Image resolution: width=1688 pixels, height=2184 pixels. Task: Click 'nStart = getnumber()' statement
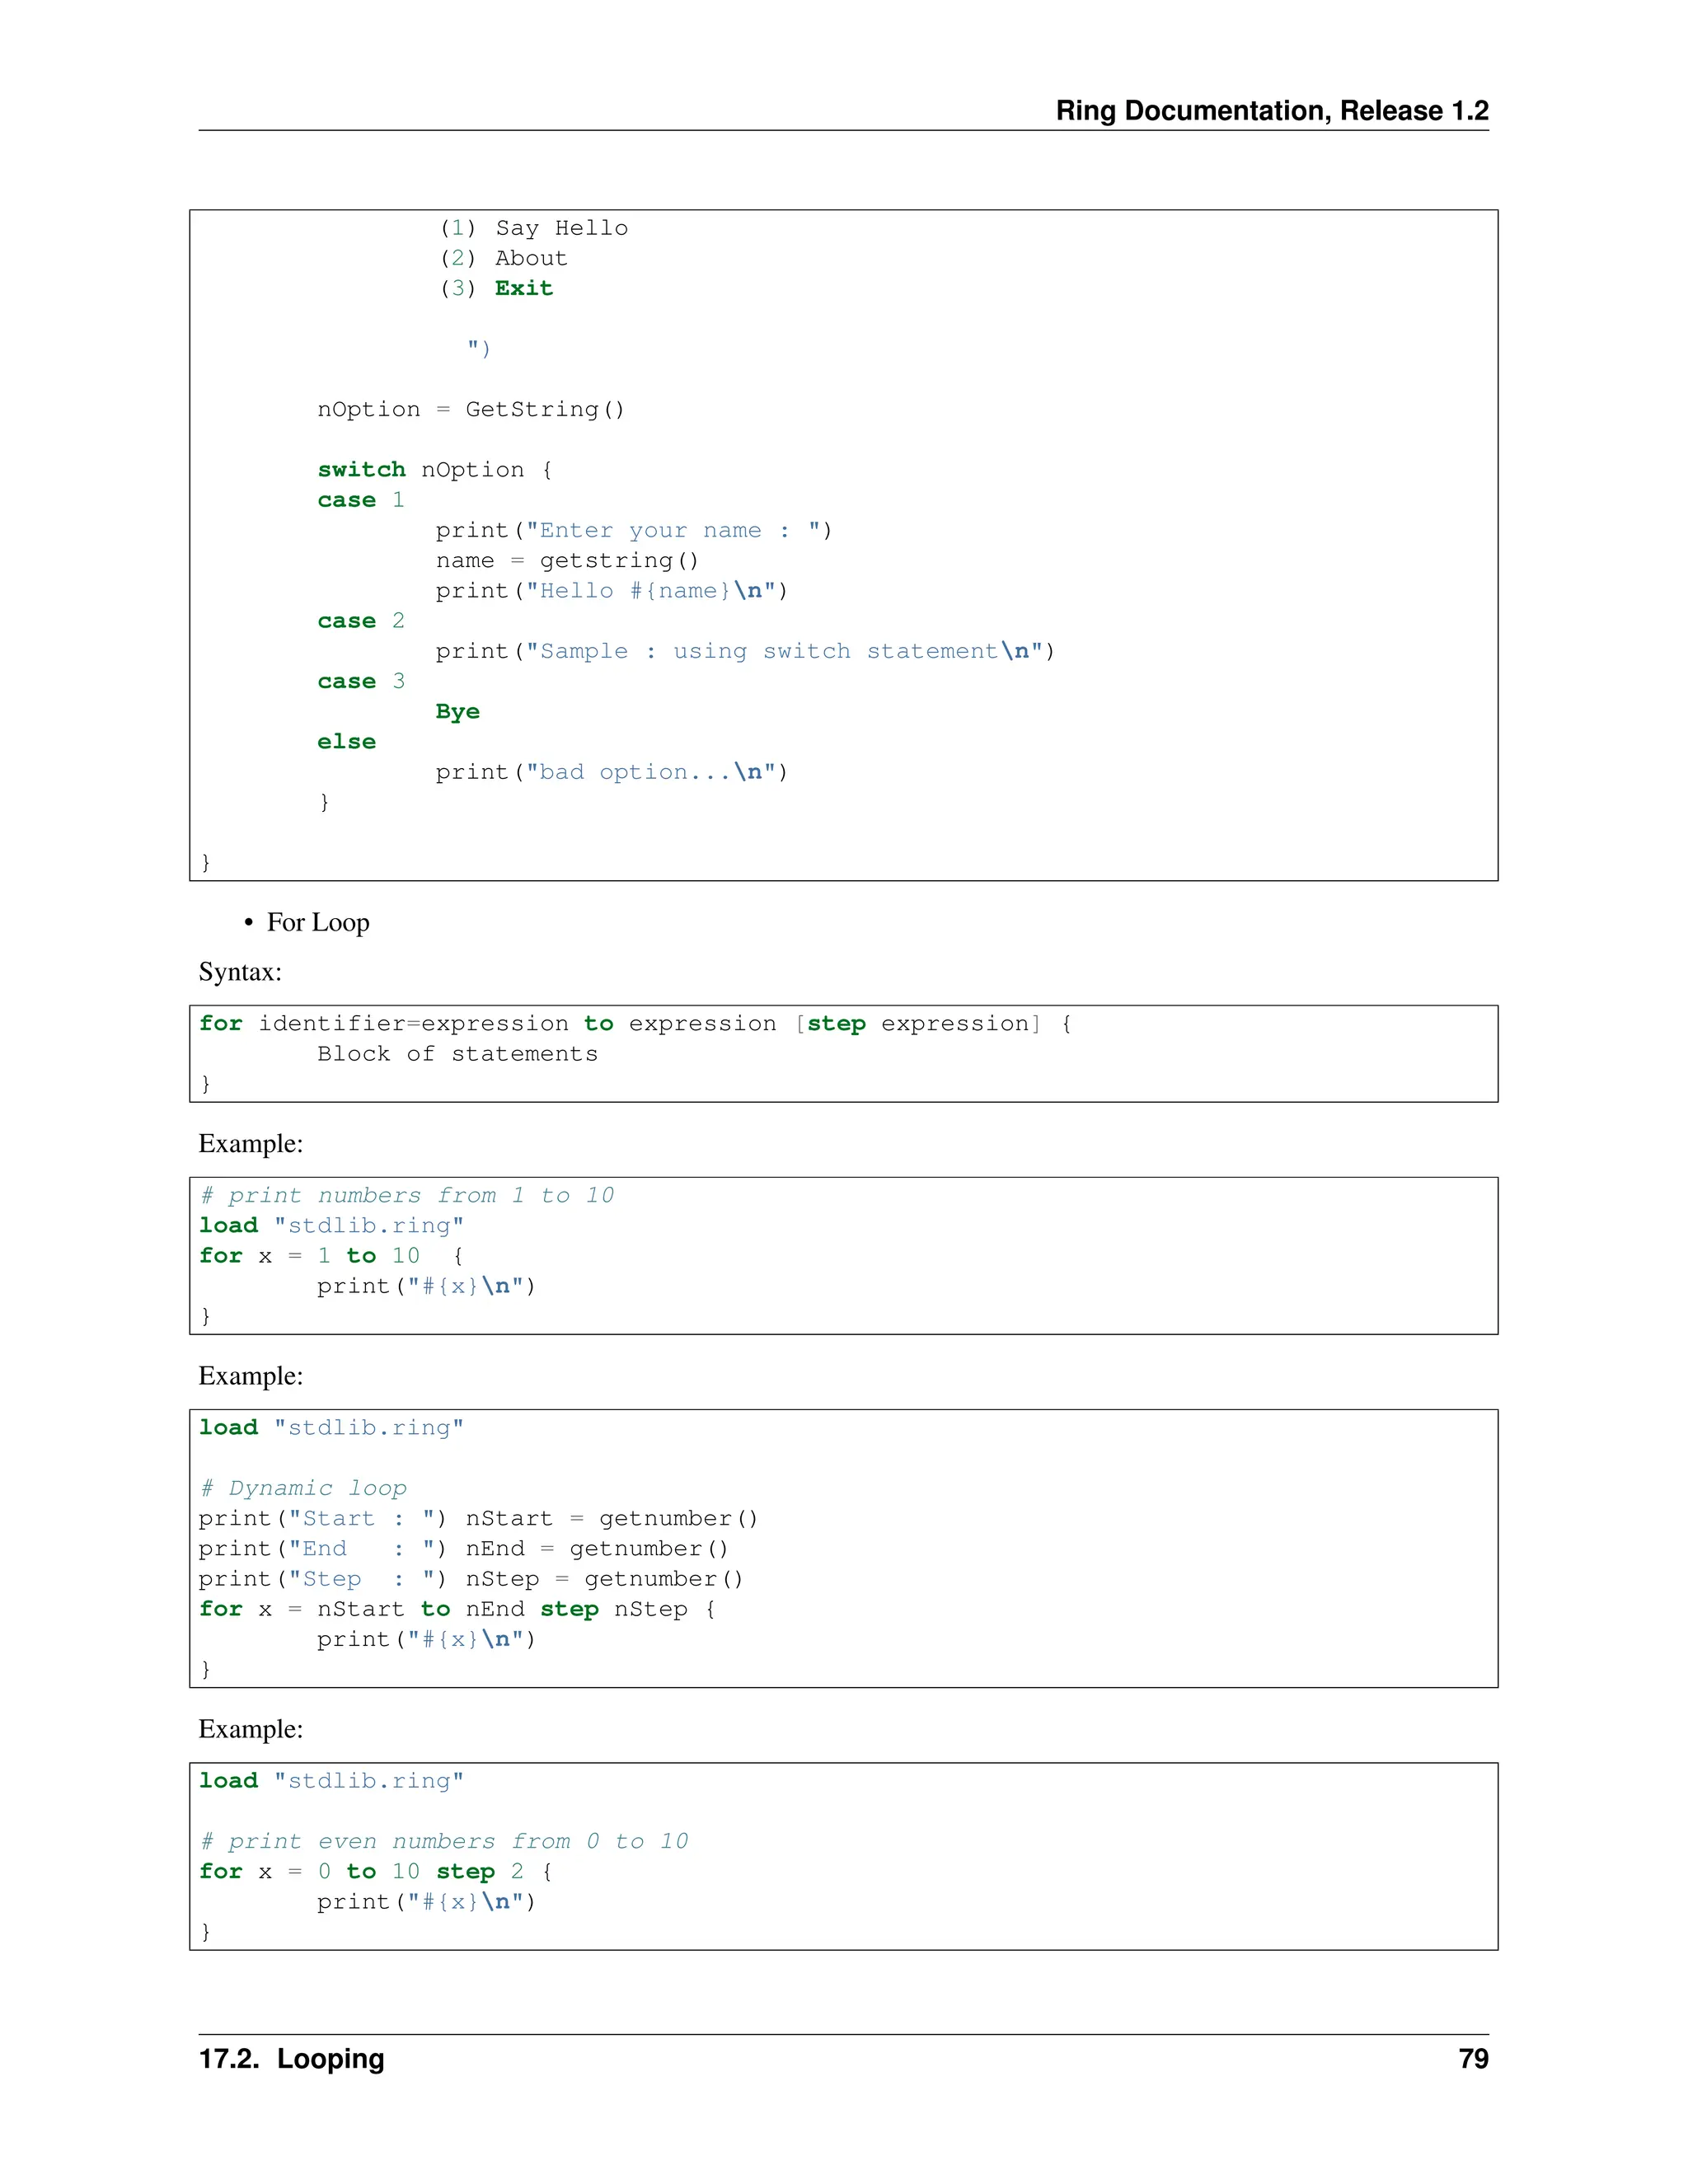click(611, 1519)
